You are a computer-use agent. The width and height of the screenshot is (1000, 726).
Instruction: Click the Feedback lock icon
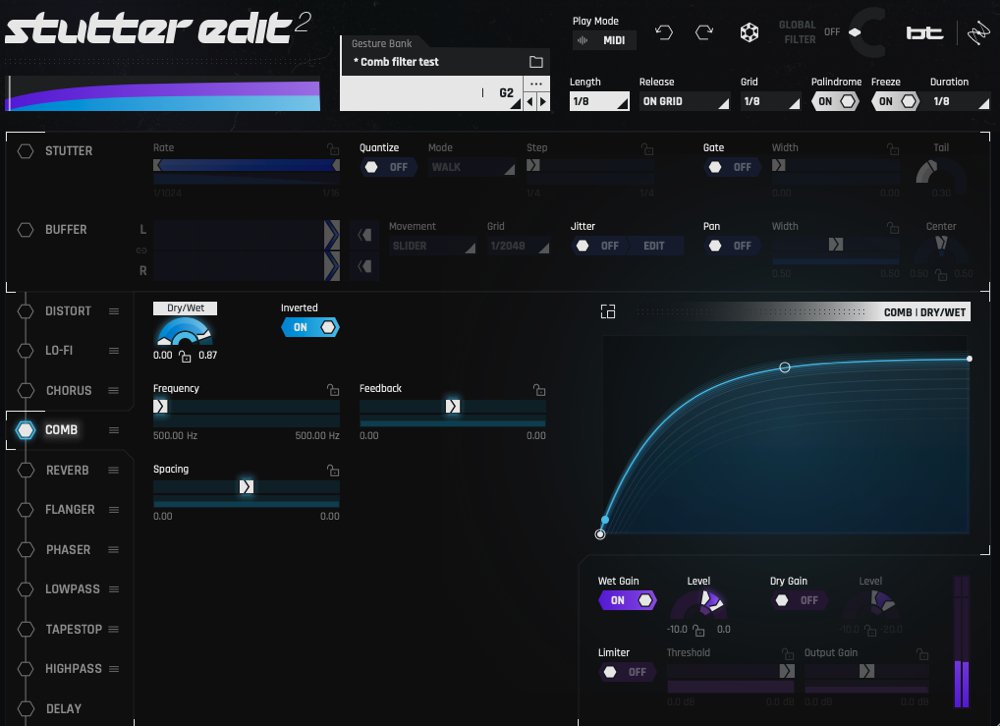[539, 390]
